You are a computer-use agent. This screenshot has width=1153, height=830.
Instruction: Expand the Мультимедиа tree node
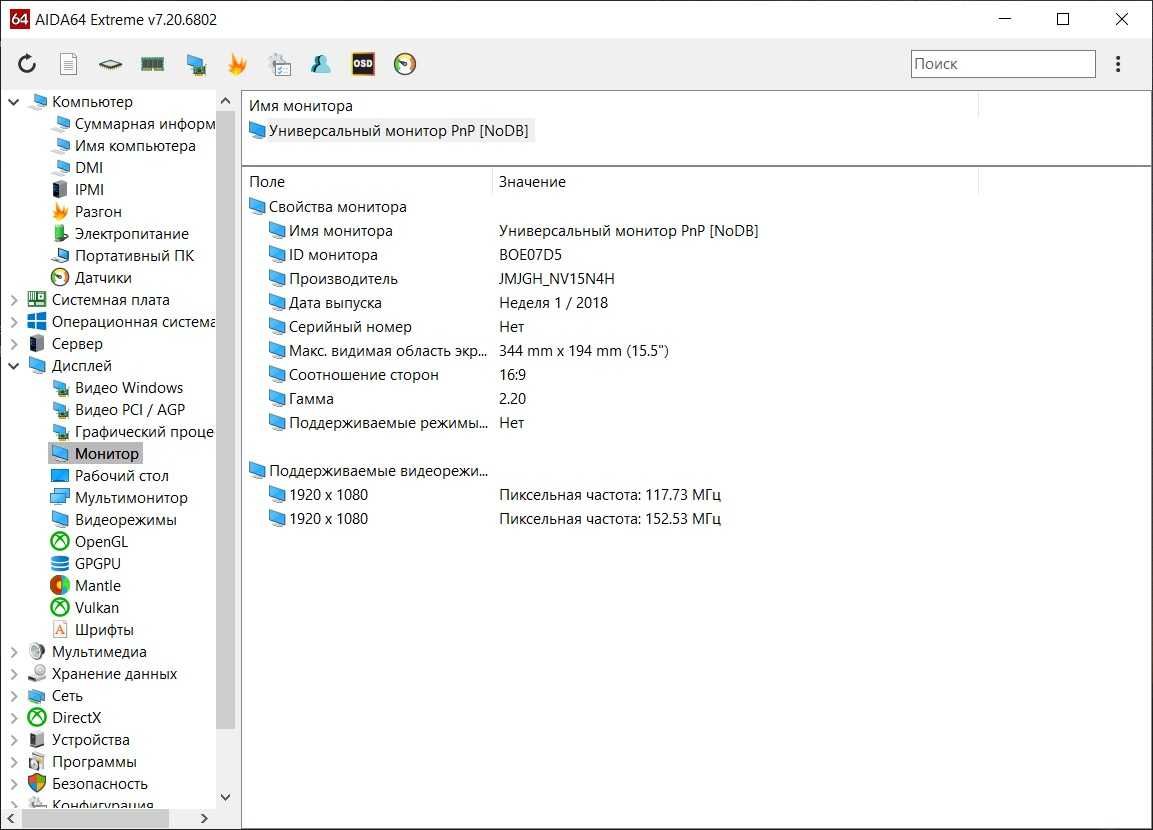pyautogui.click(x=13, y=652)
